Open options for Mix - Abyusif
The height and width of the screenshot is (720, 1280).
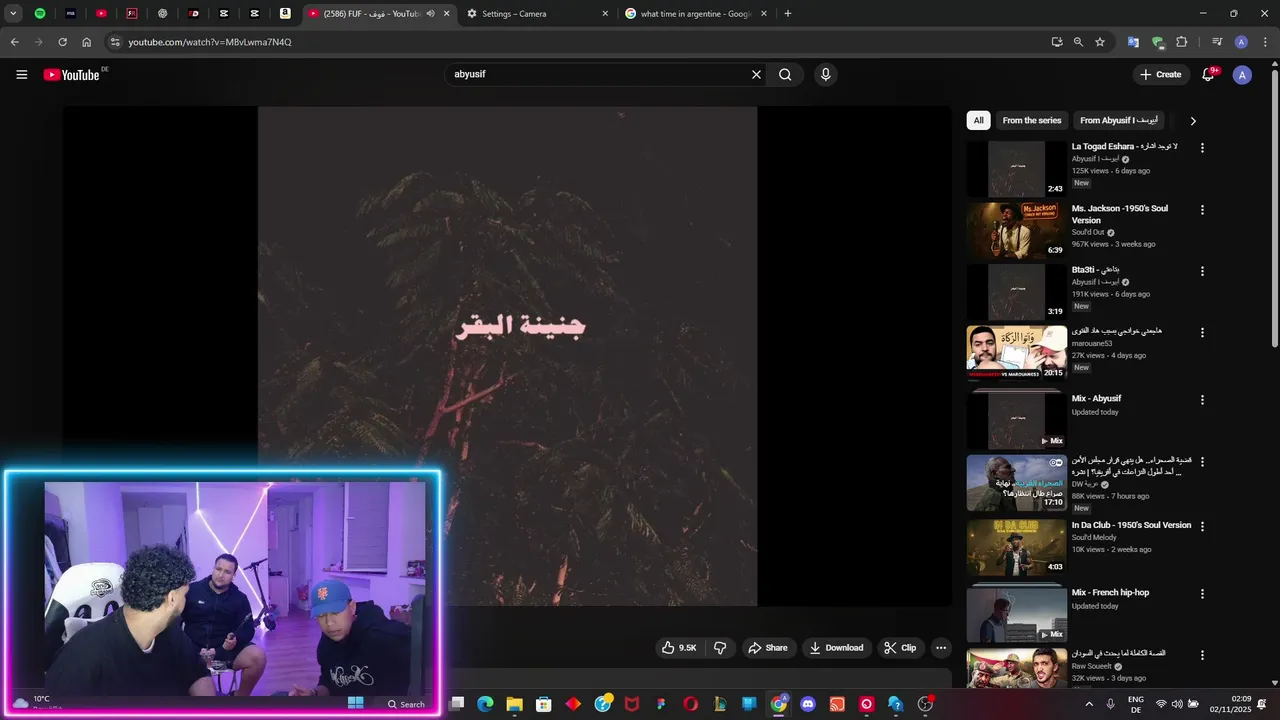click(1202, 400)
